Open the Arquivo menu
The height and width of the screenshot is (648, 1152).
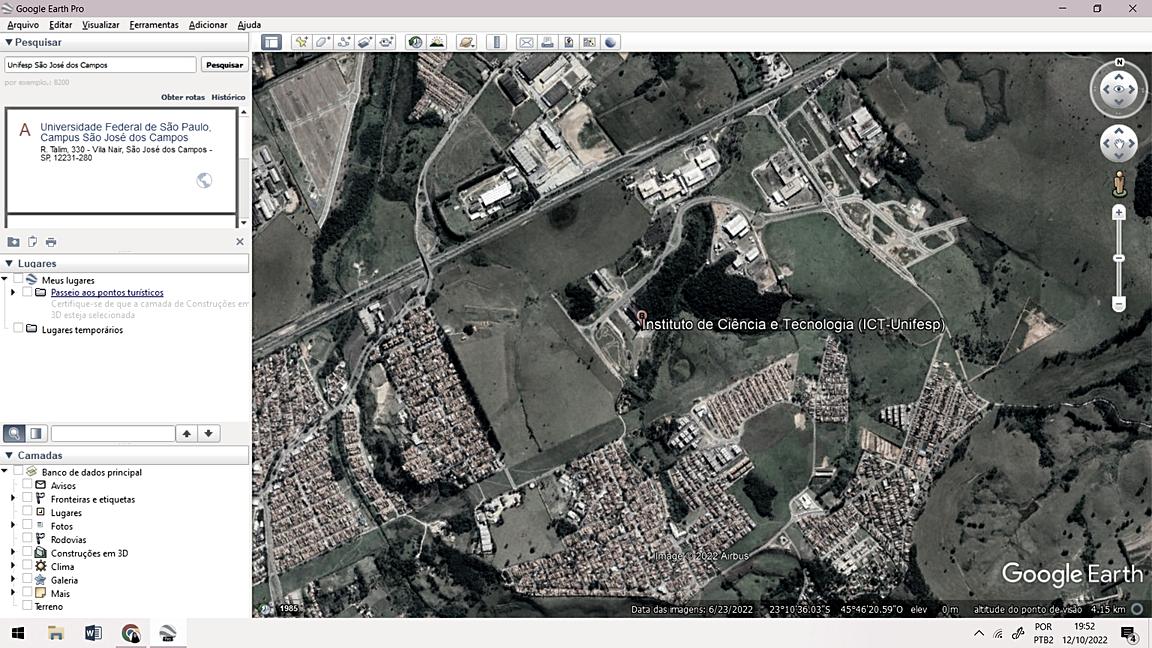[x=23, y=25]
